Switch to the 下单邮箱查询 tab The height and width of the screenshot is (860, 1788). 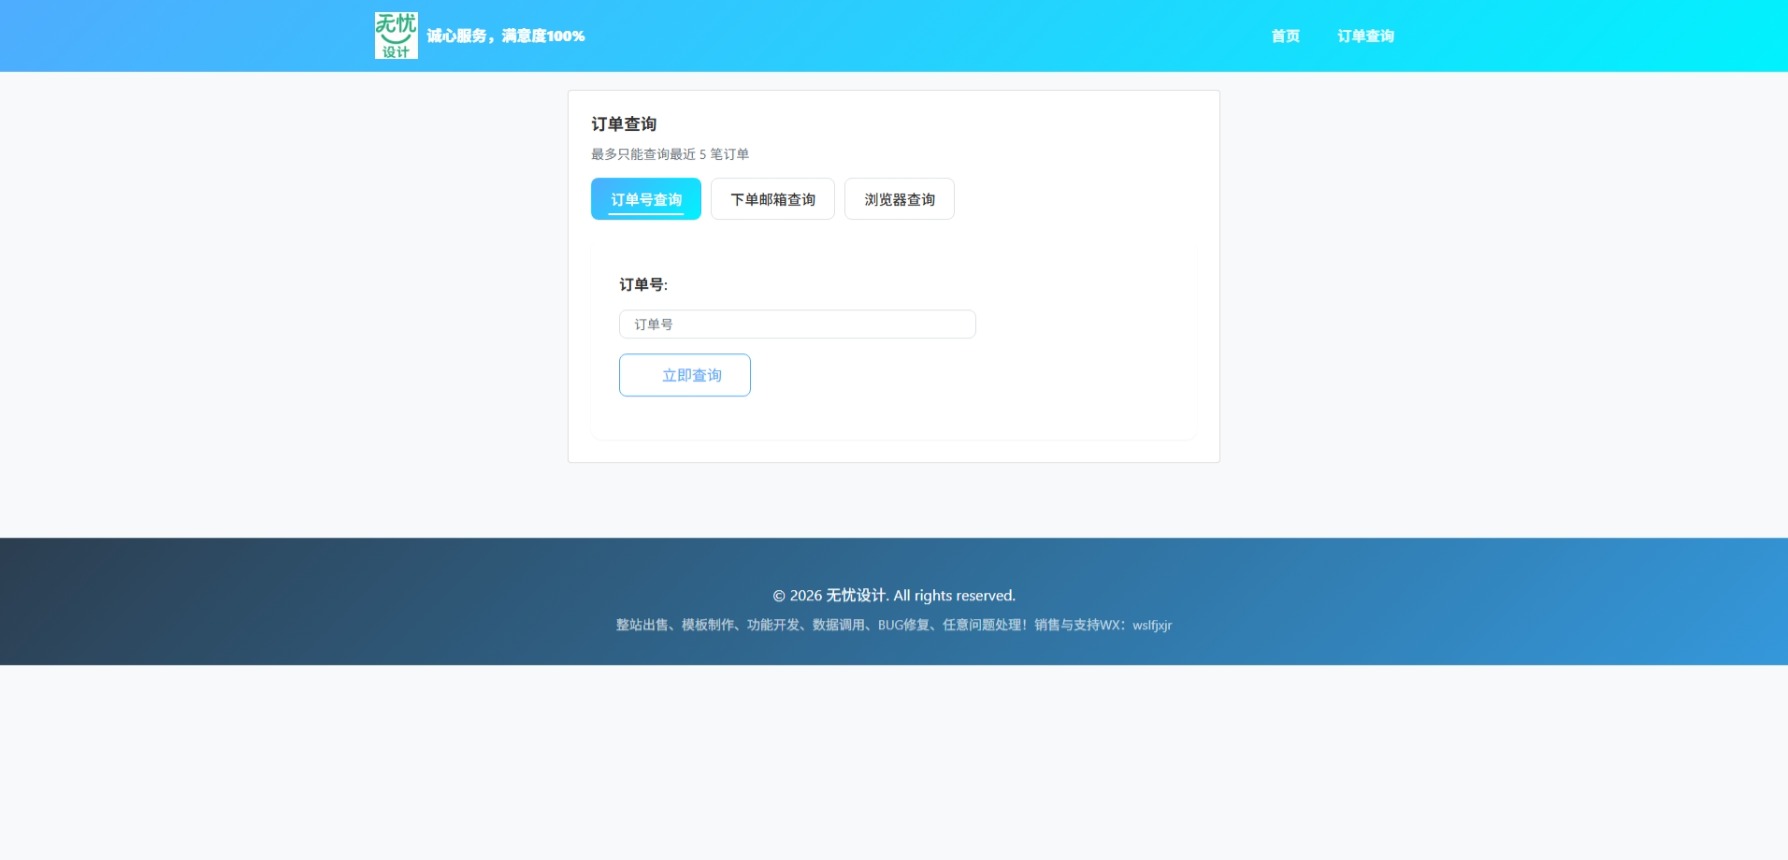click(773, 199)
